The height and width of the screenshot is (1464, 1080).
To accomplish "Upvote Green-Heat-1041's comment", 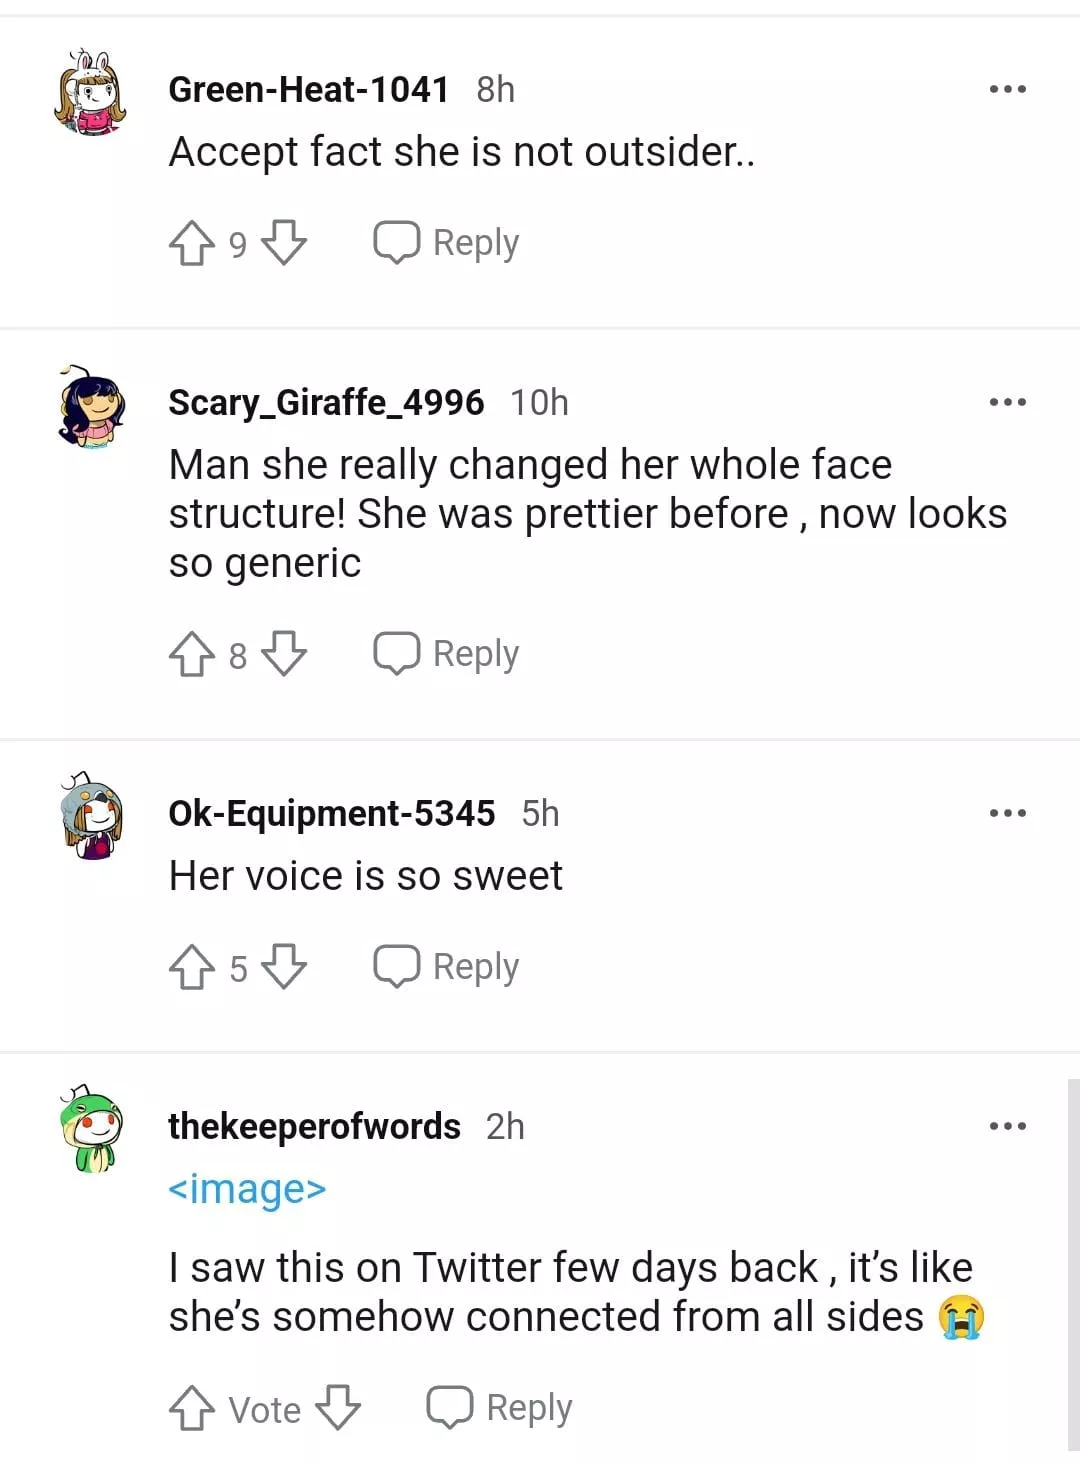I will [191, 243].
